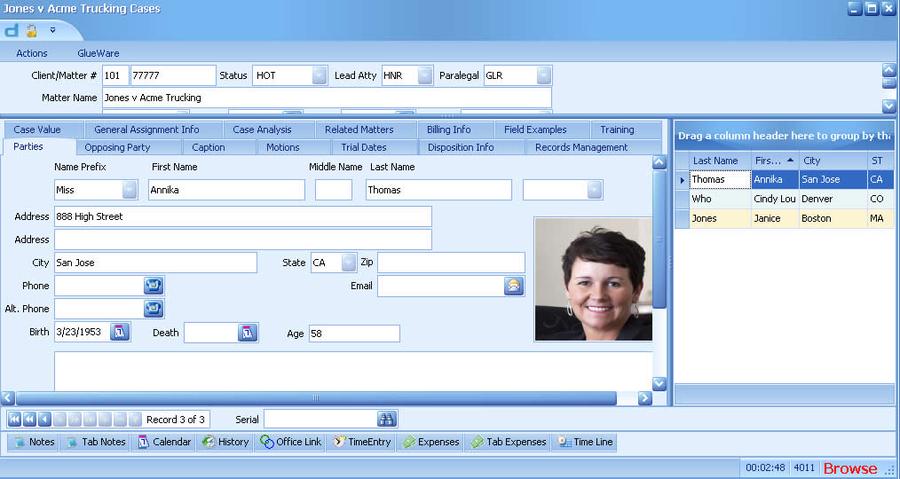Open Notes from the bottom toolbar
Viewport: 900px width, 479px height.
coord(34,442)
